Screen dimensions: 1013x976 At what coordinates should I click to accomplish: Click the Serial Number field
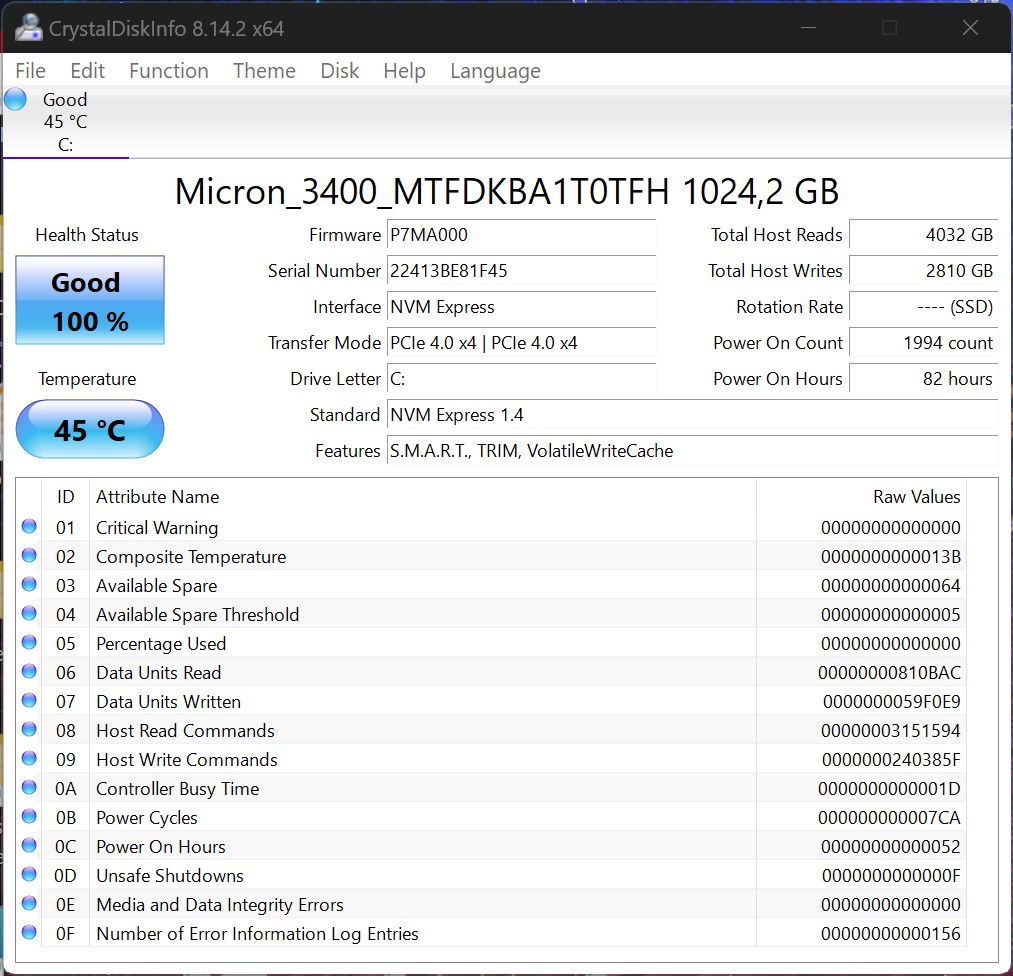tap(521, 271)
